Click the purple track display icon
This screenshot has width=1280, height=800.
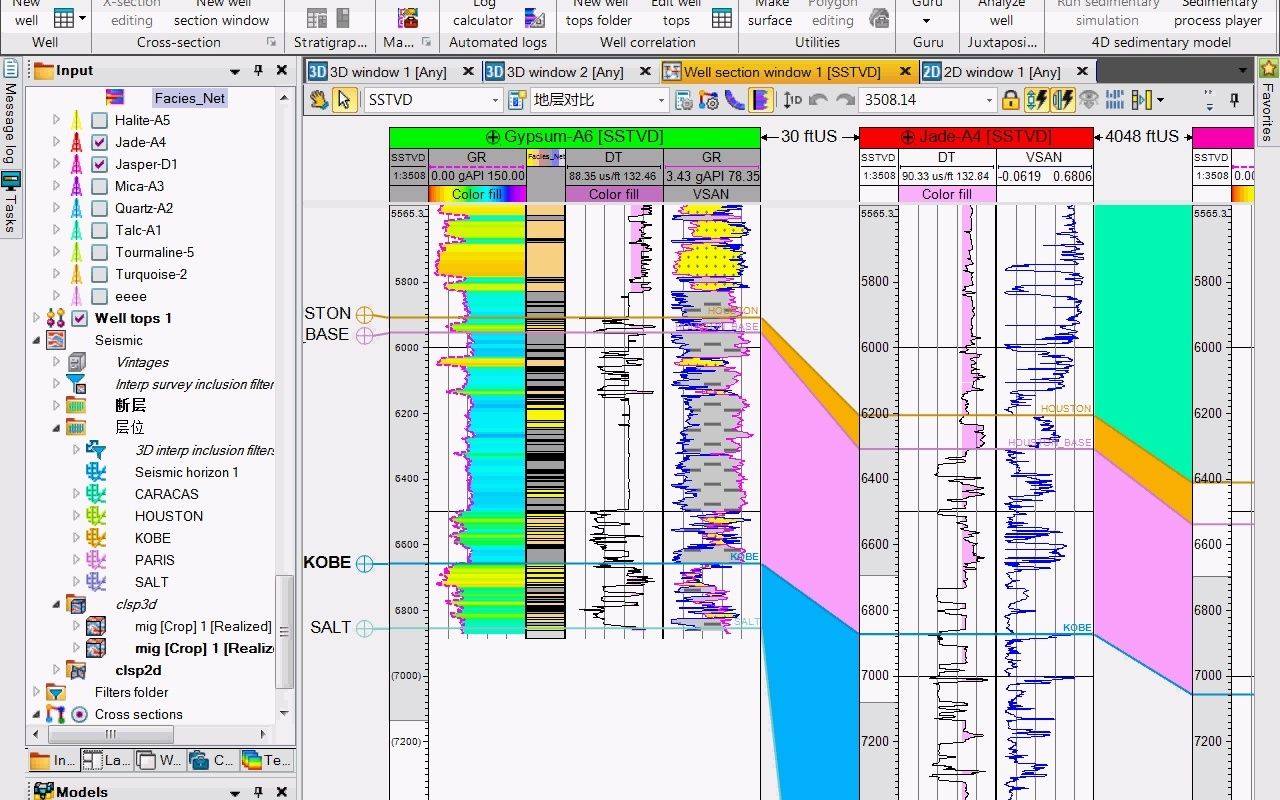760,100
